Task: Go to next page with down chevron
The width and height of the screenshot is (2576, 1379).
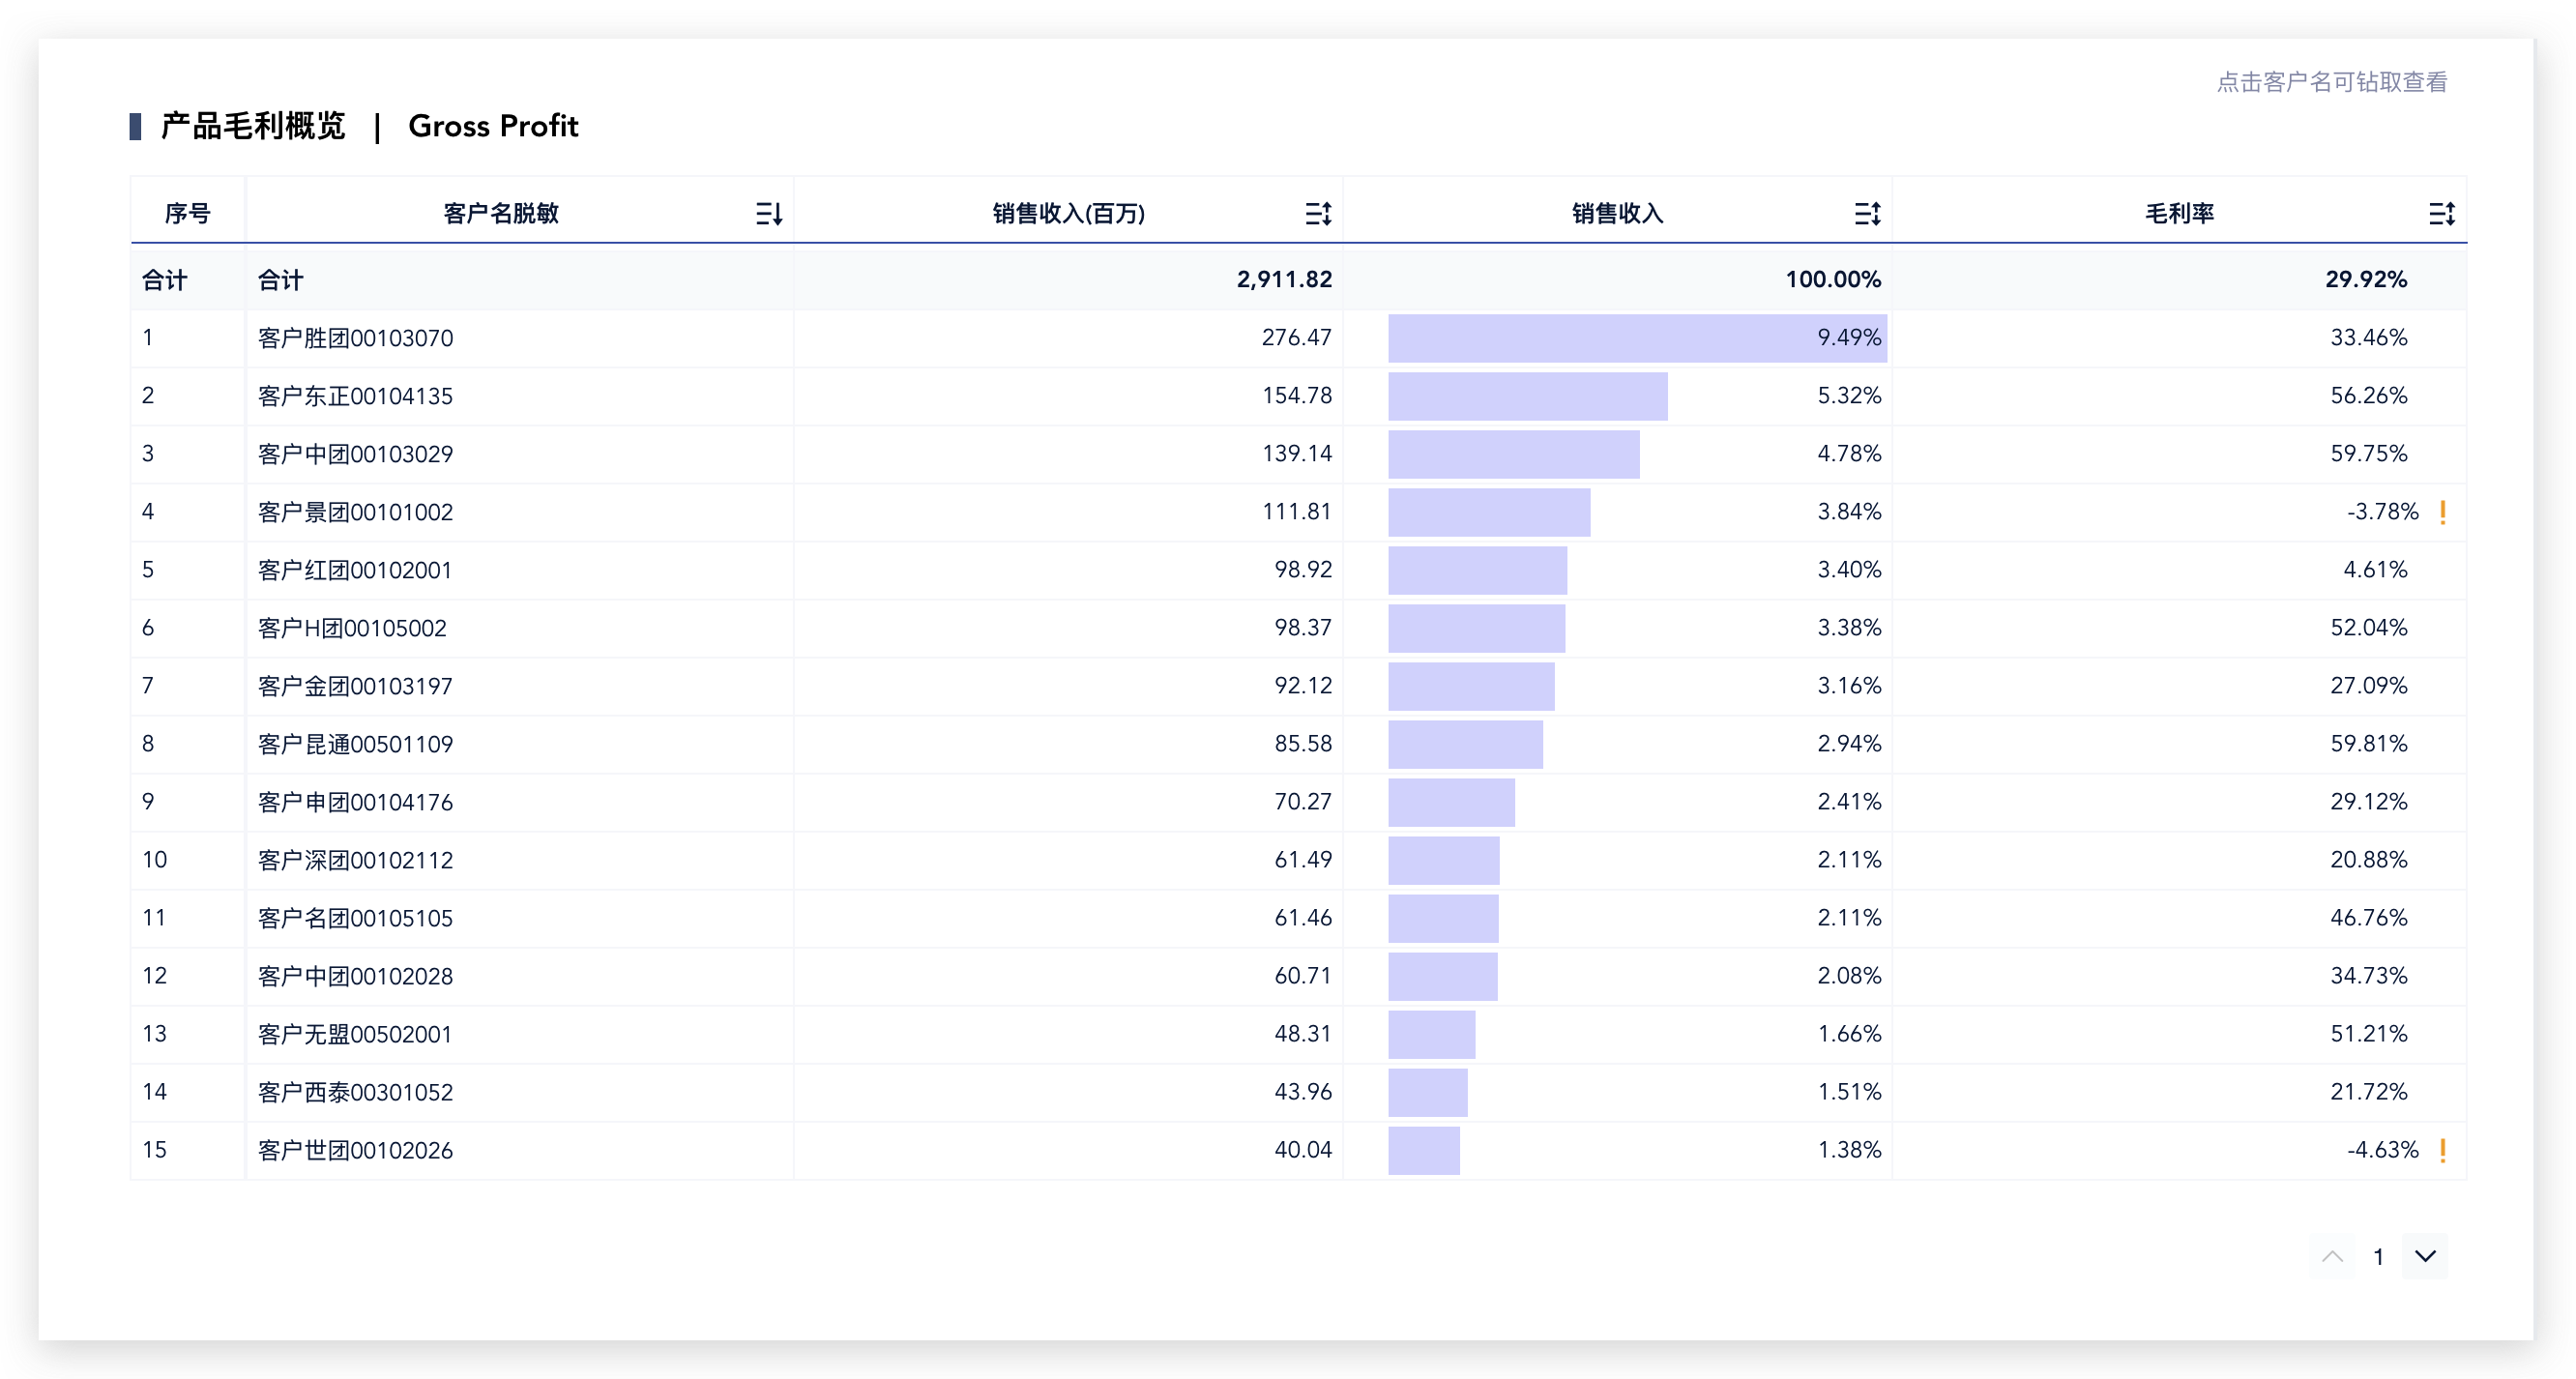Action: click(x=2424, y=1256)
